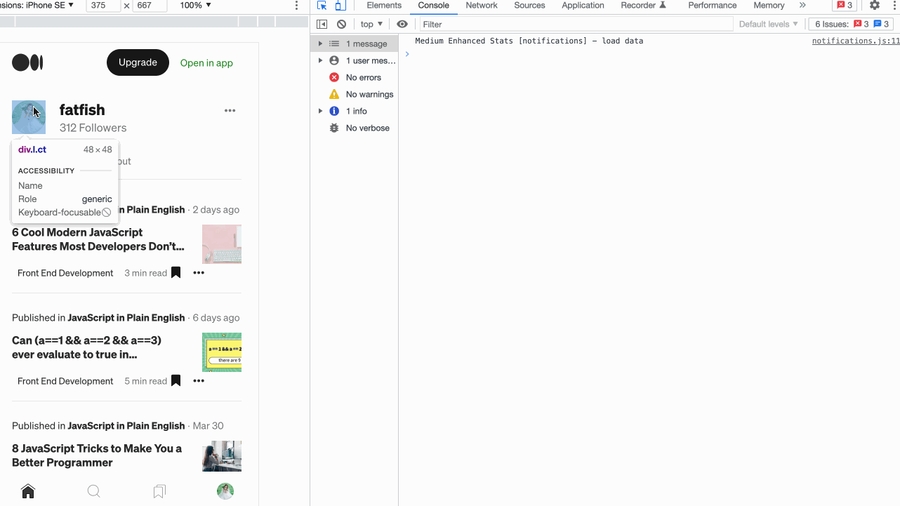Open the Default levels dropdown

[768, 24]
